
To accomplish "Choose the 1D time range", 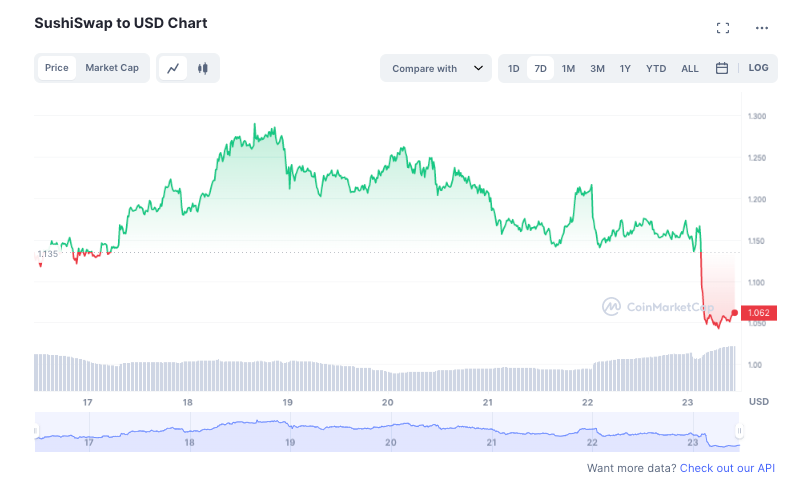I will coord(514,69).
